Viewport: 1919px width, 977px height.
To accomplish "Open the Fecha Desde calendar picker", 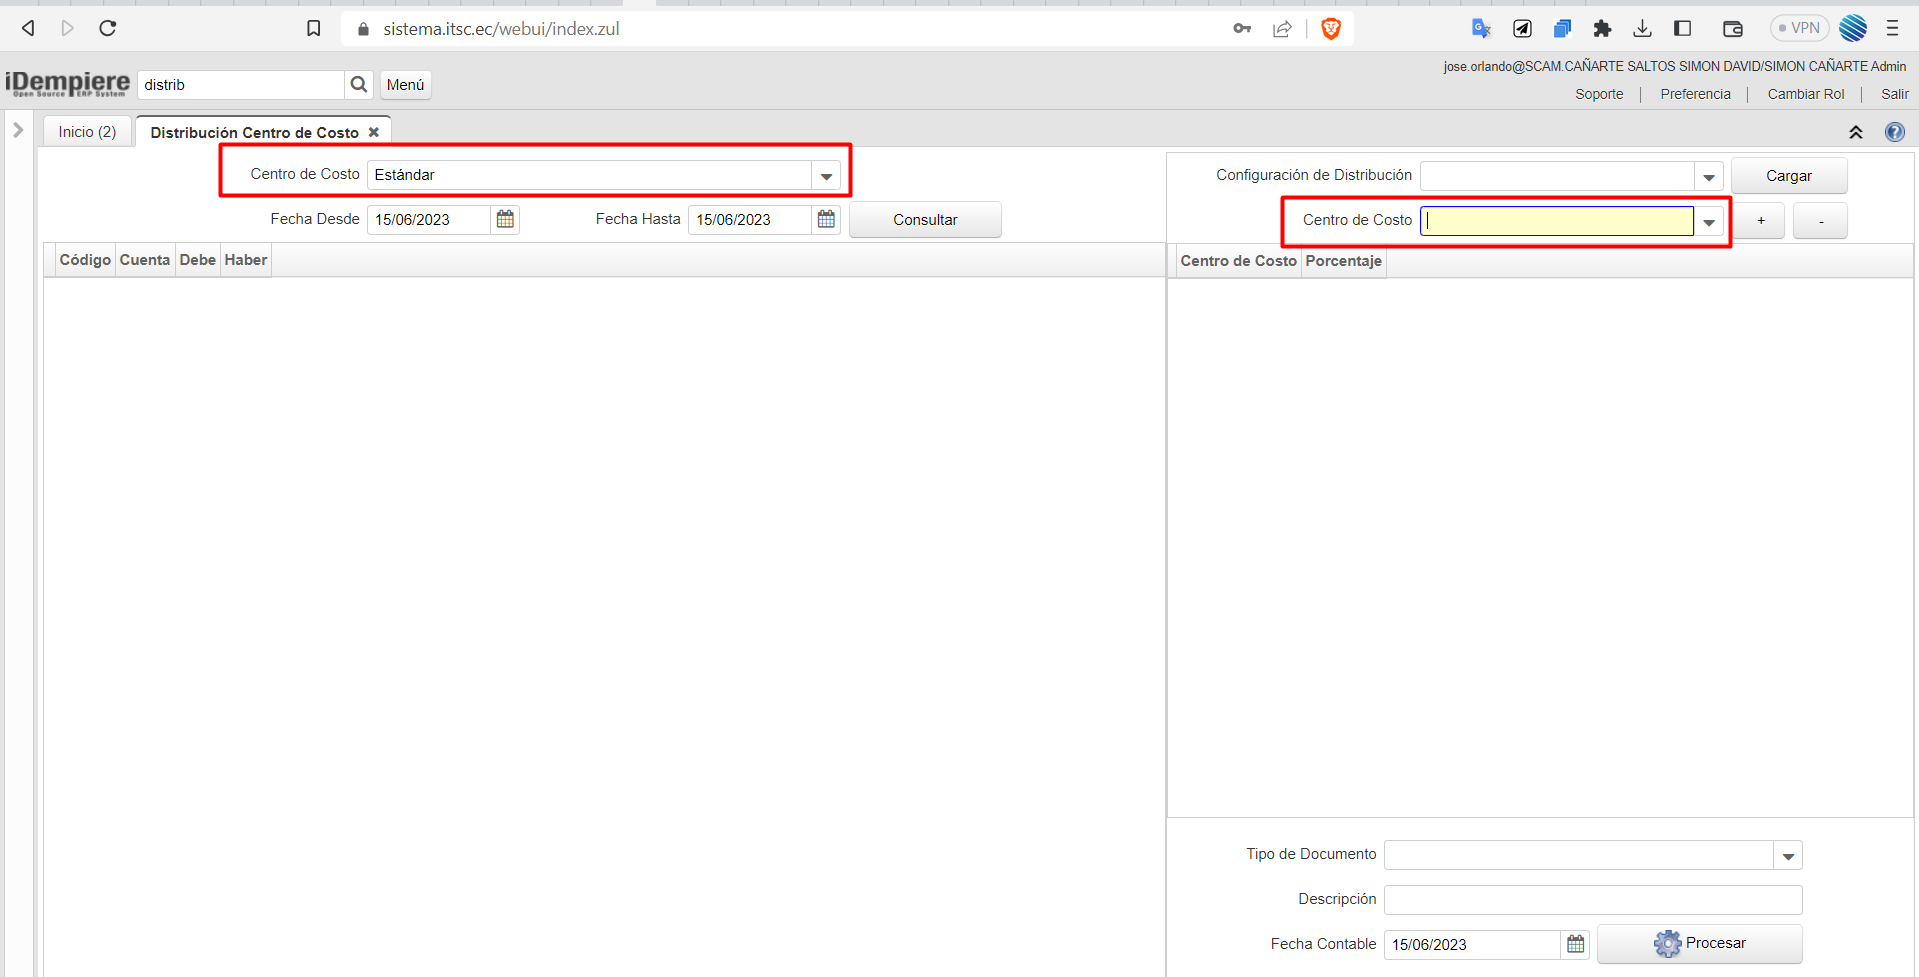I will [x=505, y=219].
